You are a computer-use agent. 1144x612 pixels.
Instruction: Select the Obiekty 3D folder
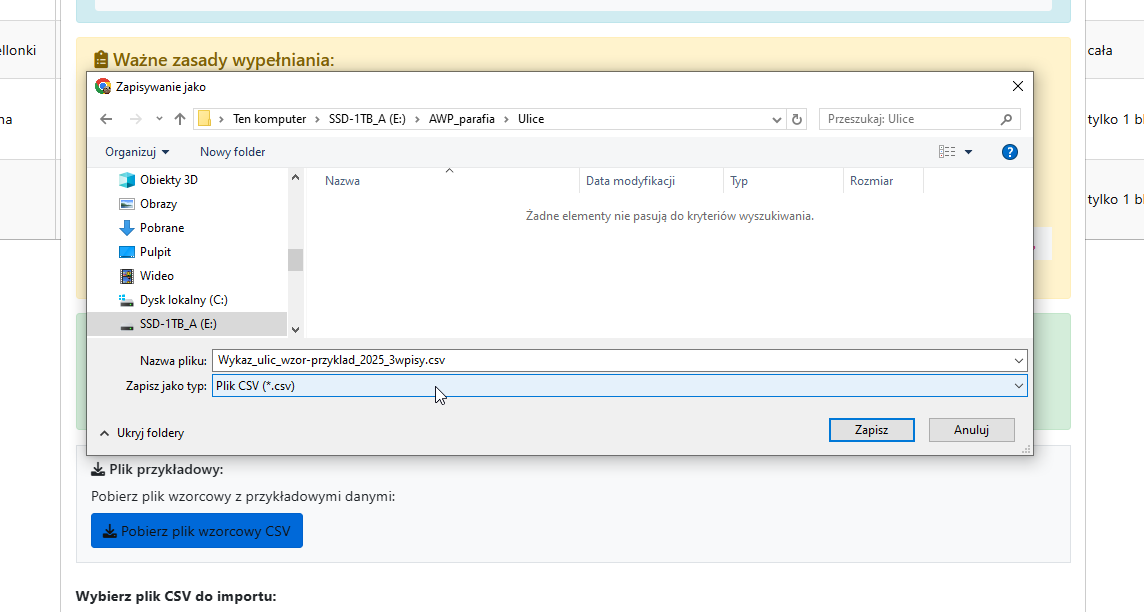point(168,180)
